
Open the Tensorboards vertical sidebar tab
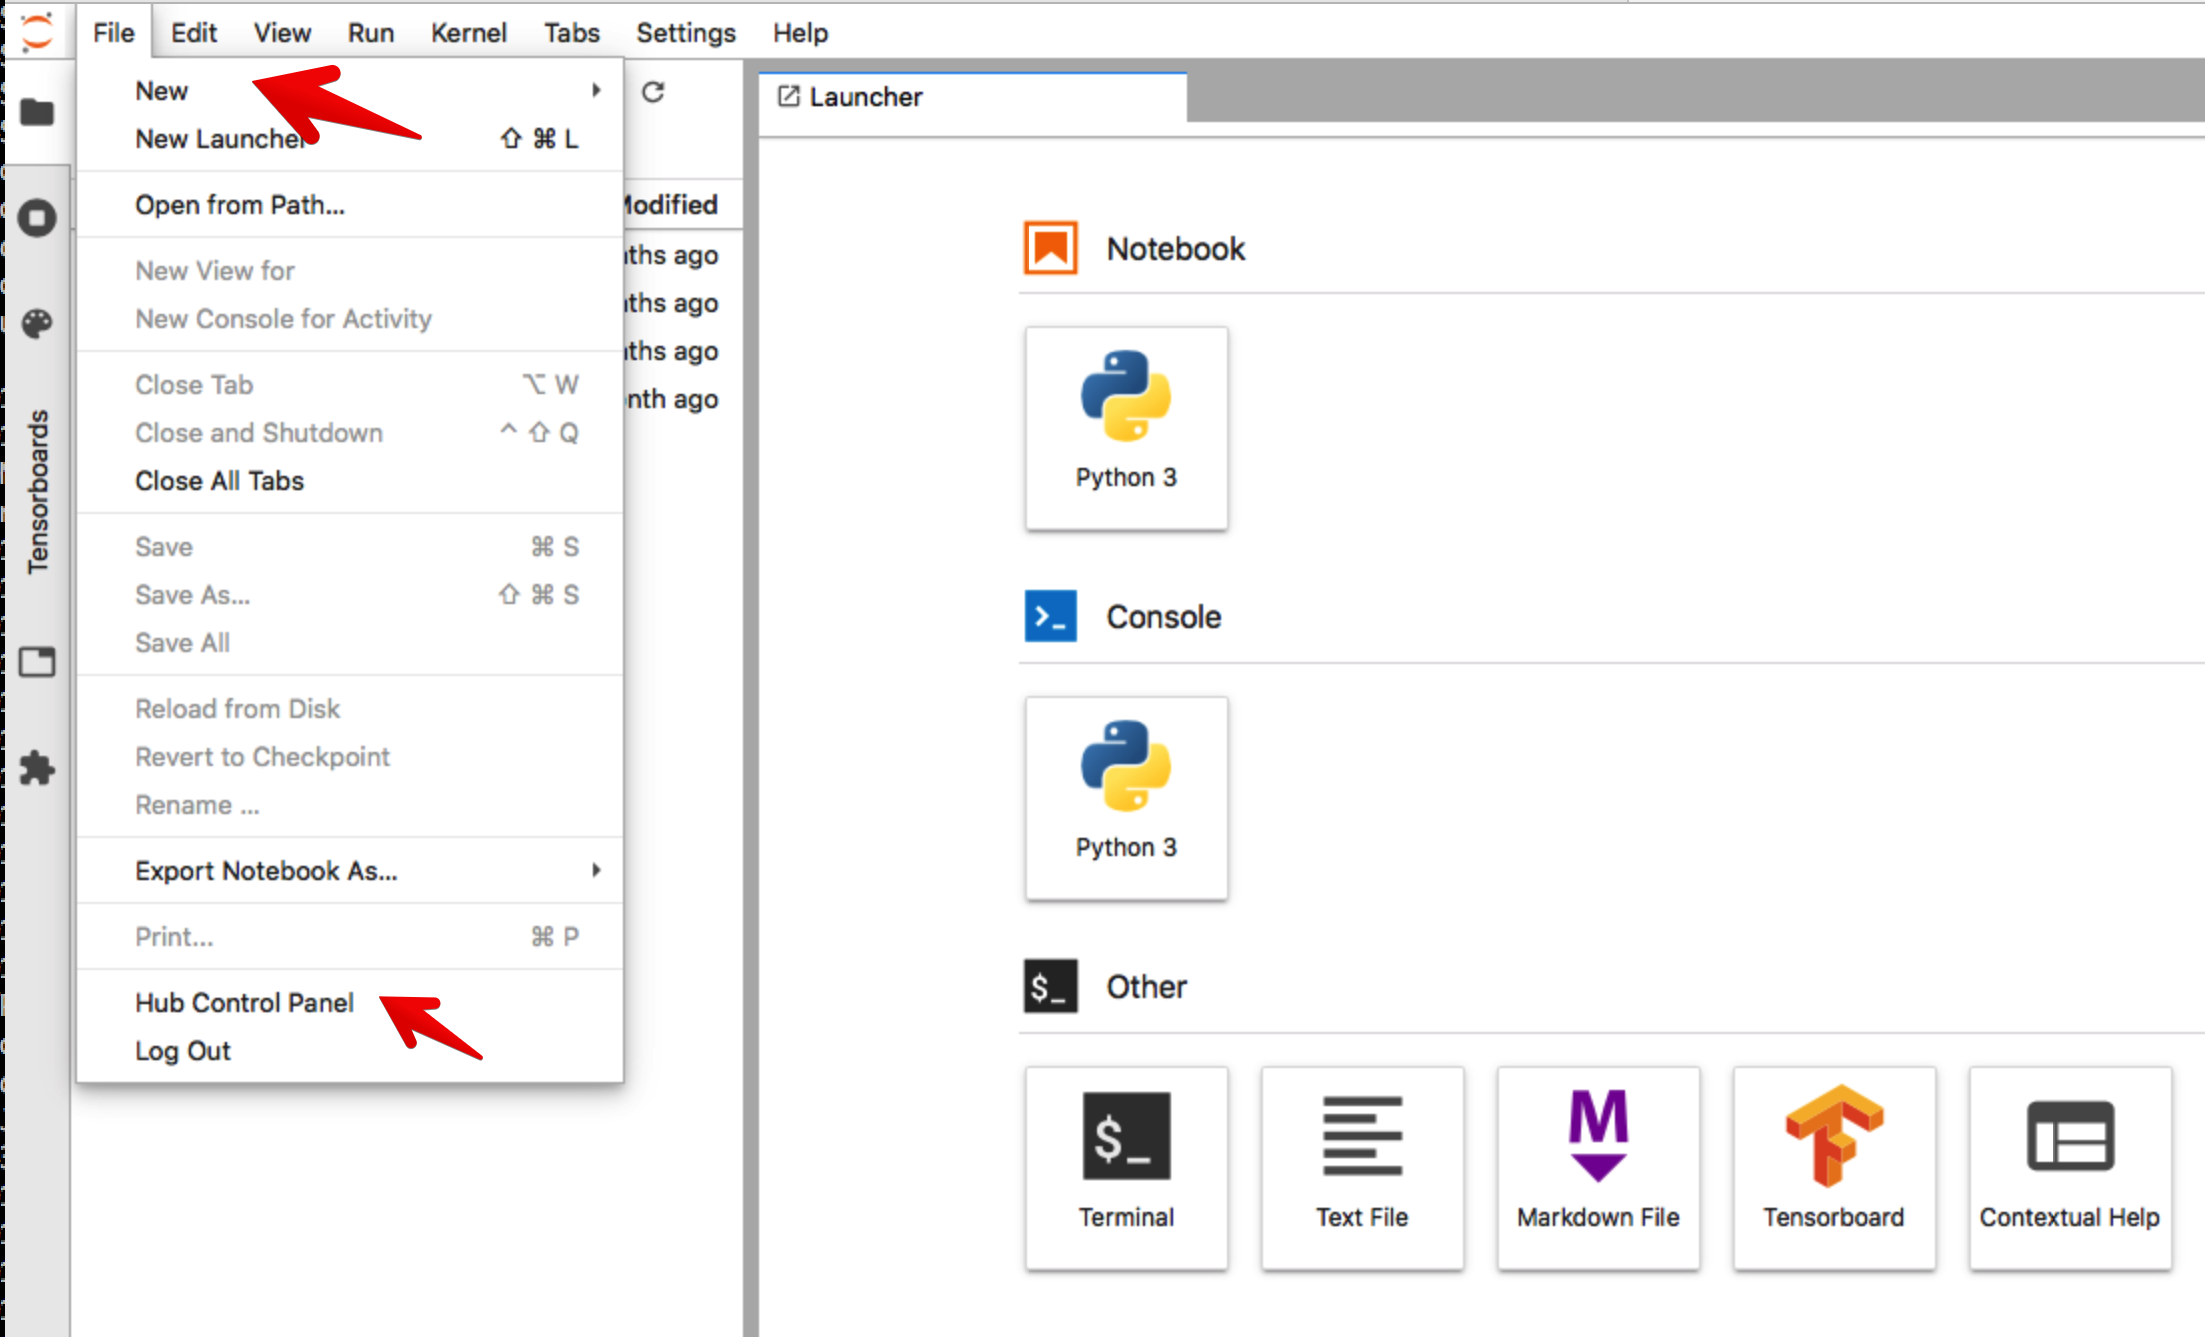37,491
